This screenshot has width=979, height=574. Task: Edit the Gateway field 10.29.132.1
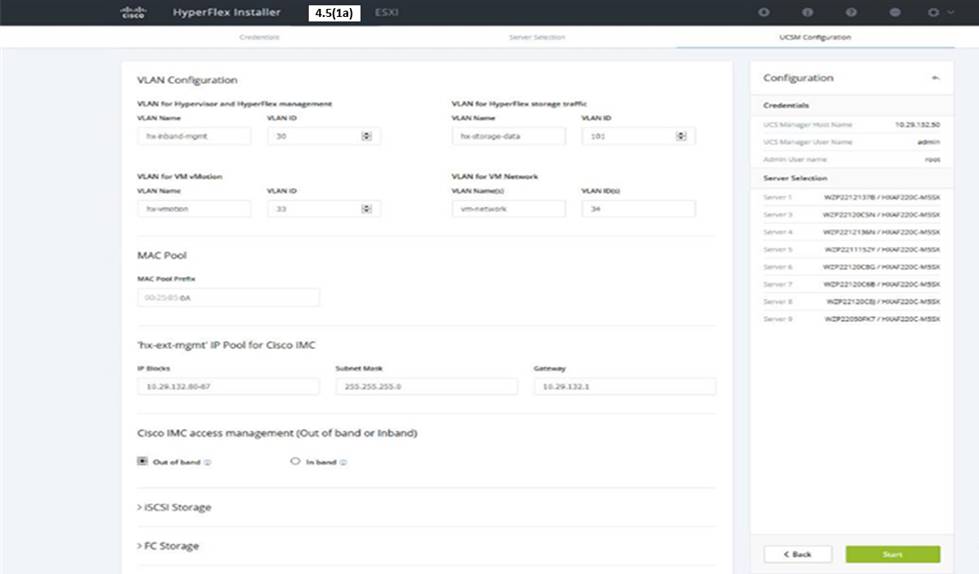click(x=625, y=387)
